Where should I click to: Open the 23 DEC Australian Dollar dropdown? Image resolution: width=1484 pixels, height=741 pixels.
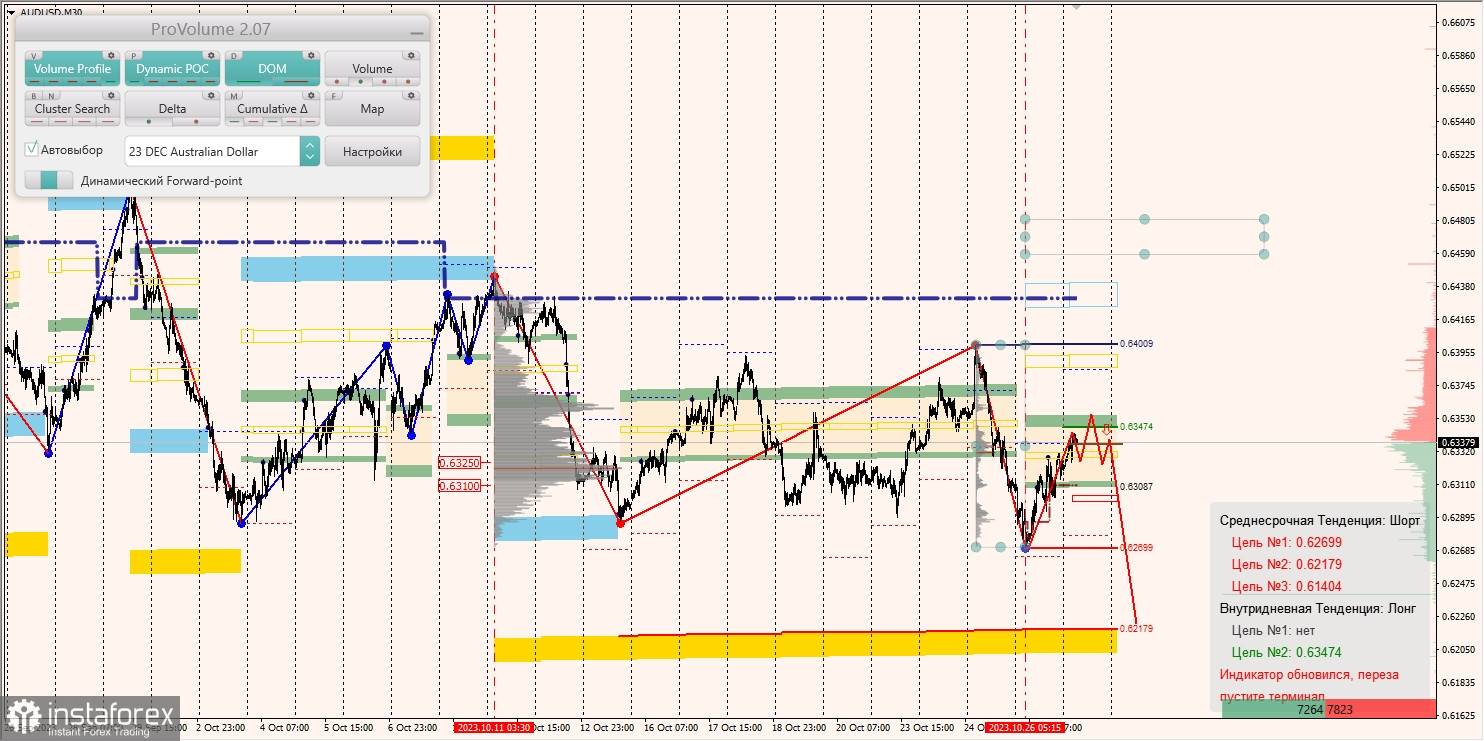tap(211, 151)
